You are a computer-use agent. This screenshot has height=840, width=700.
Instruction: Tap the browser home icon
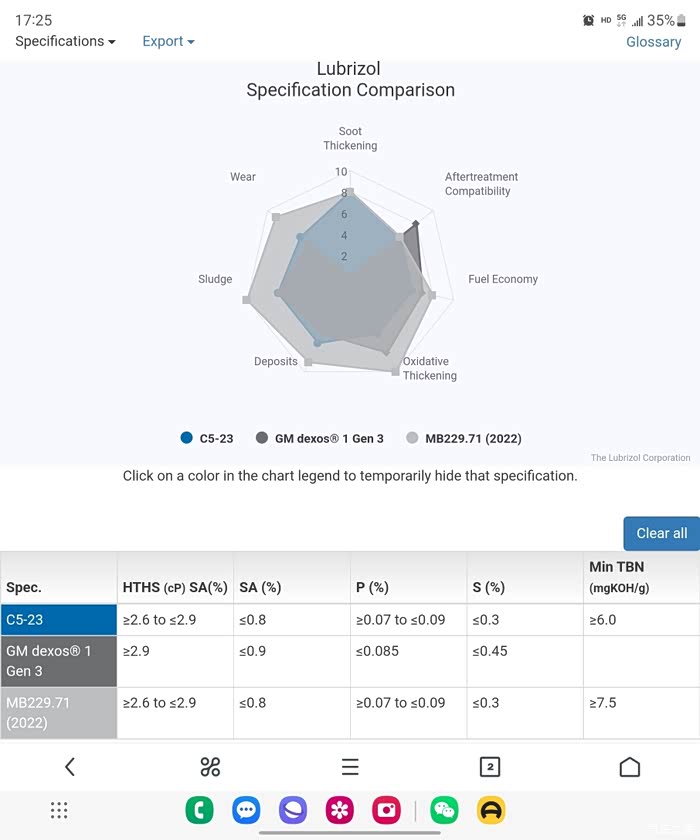tap(629, 767)
